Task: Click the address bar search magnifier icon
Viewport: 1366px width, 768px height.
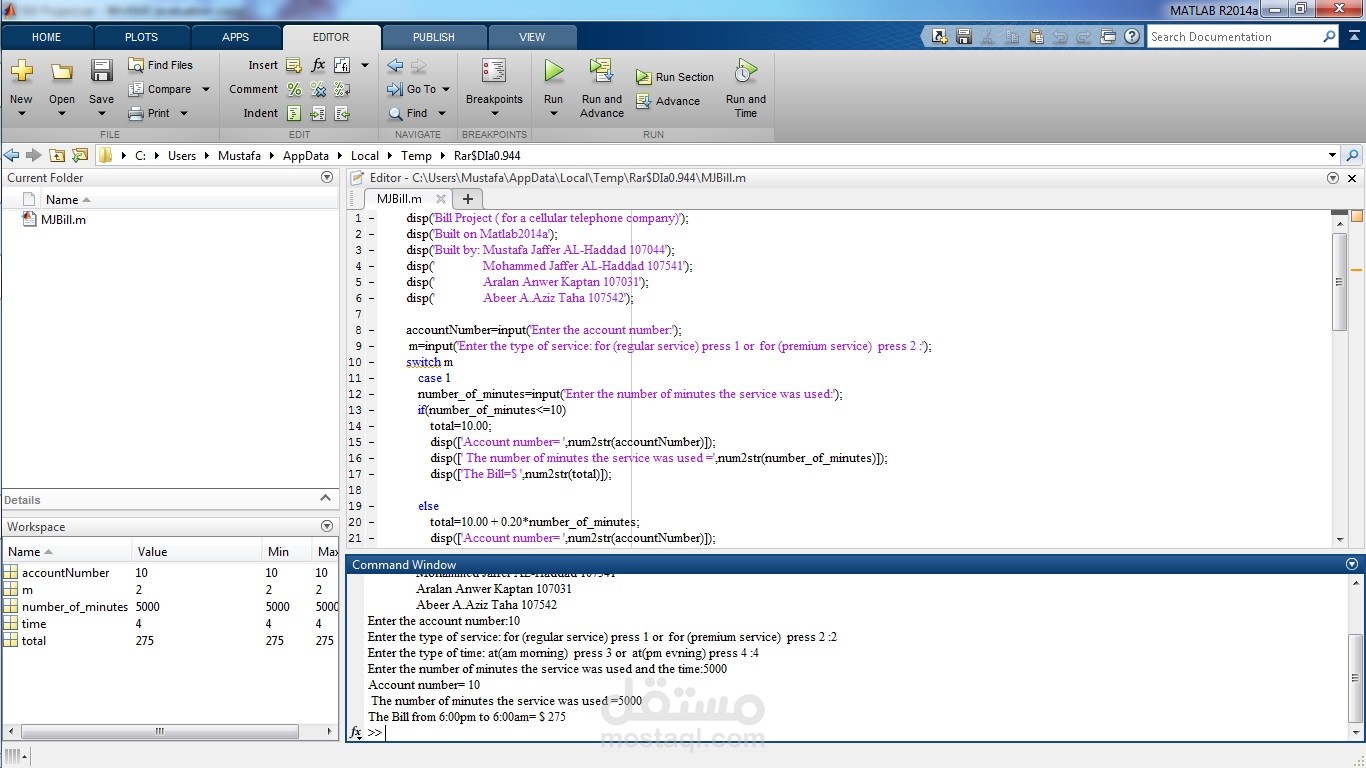Action: pos(1352,155)
